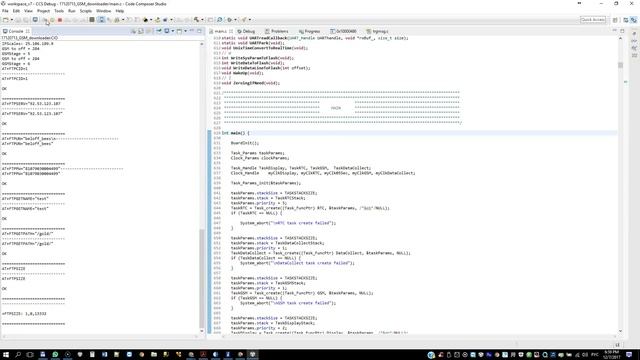Expand the blue gear icon dropdown
Image resolution: width=640 pixels, height=360 pixels.
171,20
